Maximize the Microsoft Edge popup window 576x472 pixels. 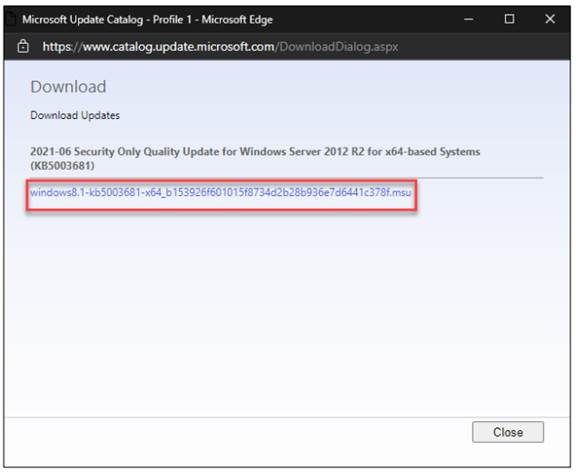tap(509, 19)
